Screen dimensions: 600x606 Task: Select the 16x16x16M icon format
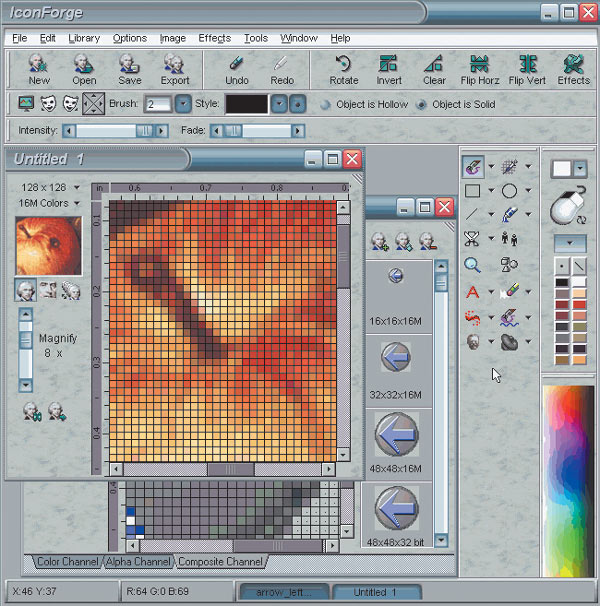click(396, 297)
